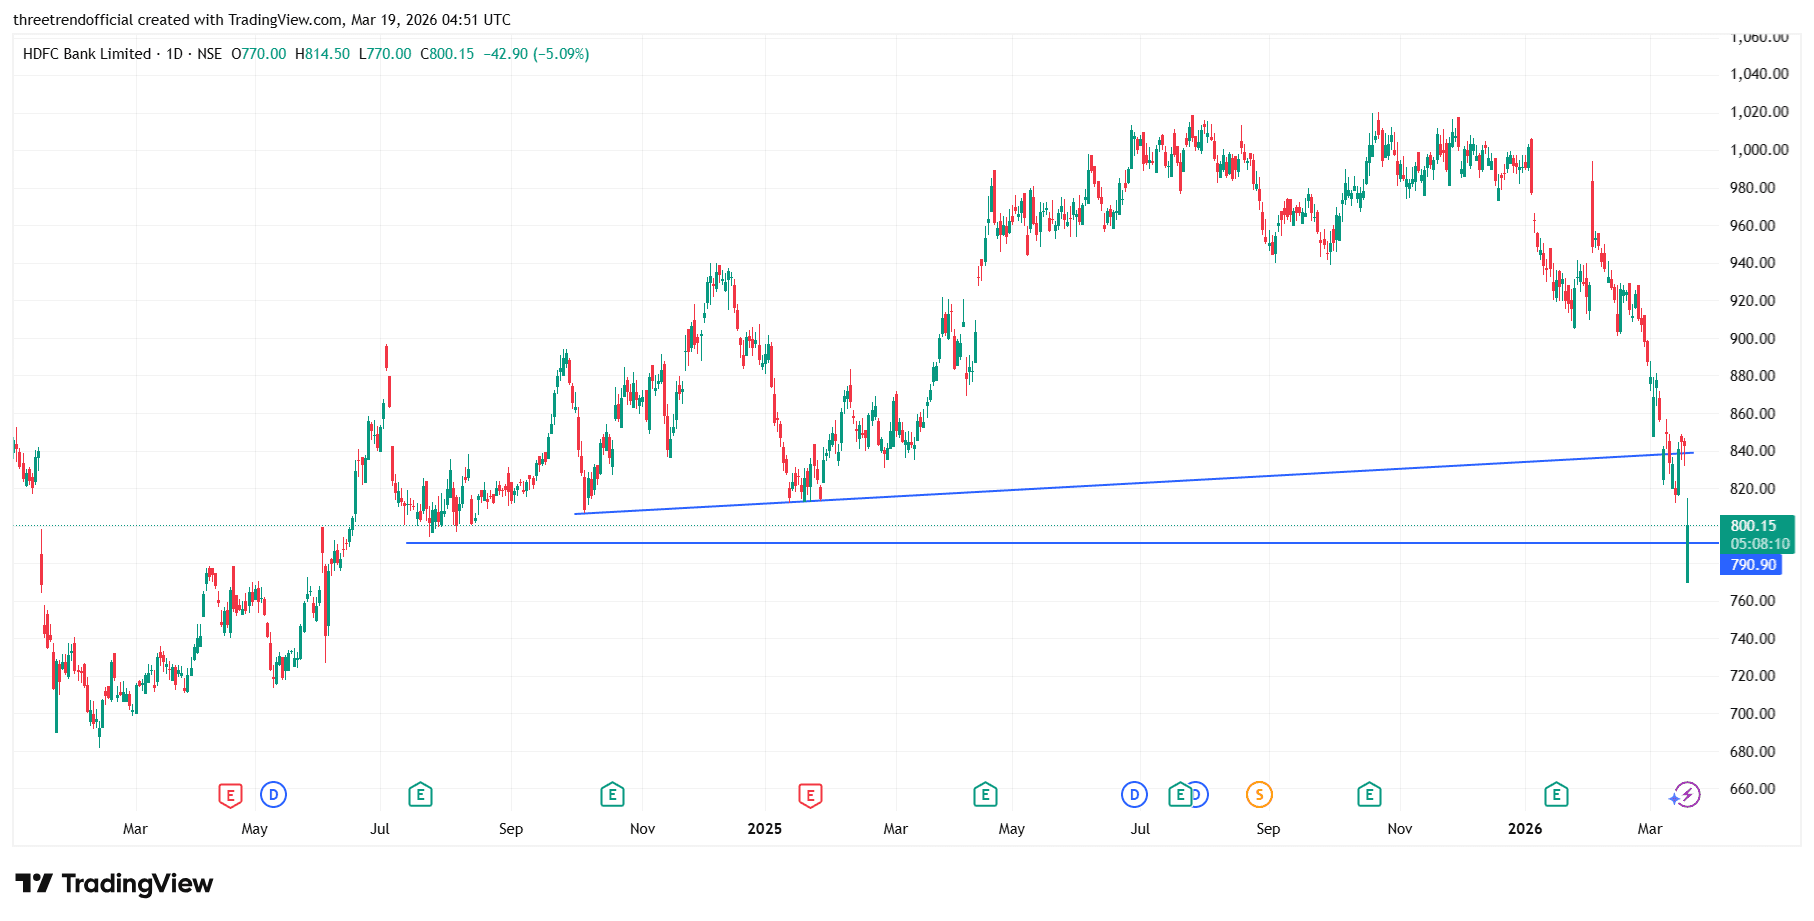The image size is (1814, 921).
Task: Open the green earnings marker near Jul 2024
Action: 420,795
